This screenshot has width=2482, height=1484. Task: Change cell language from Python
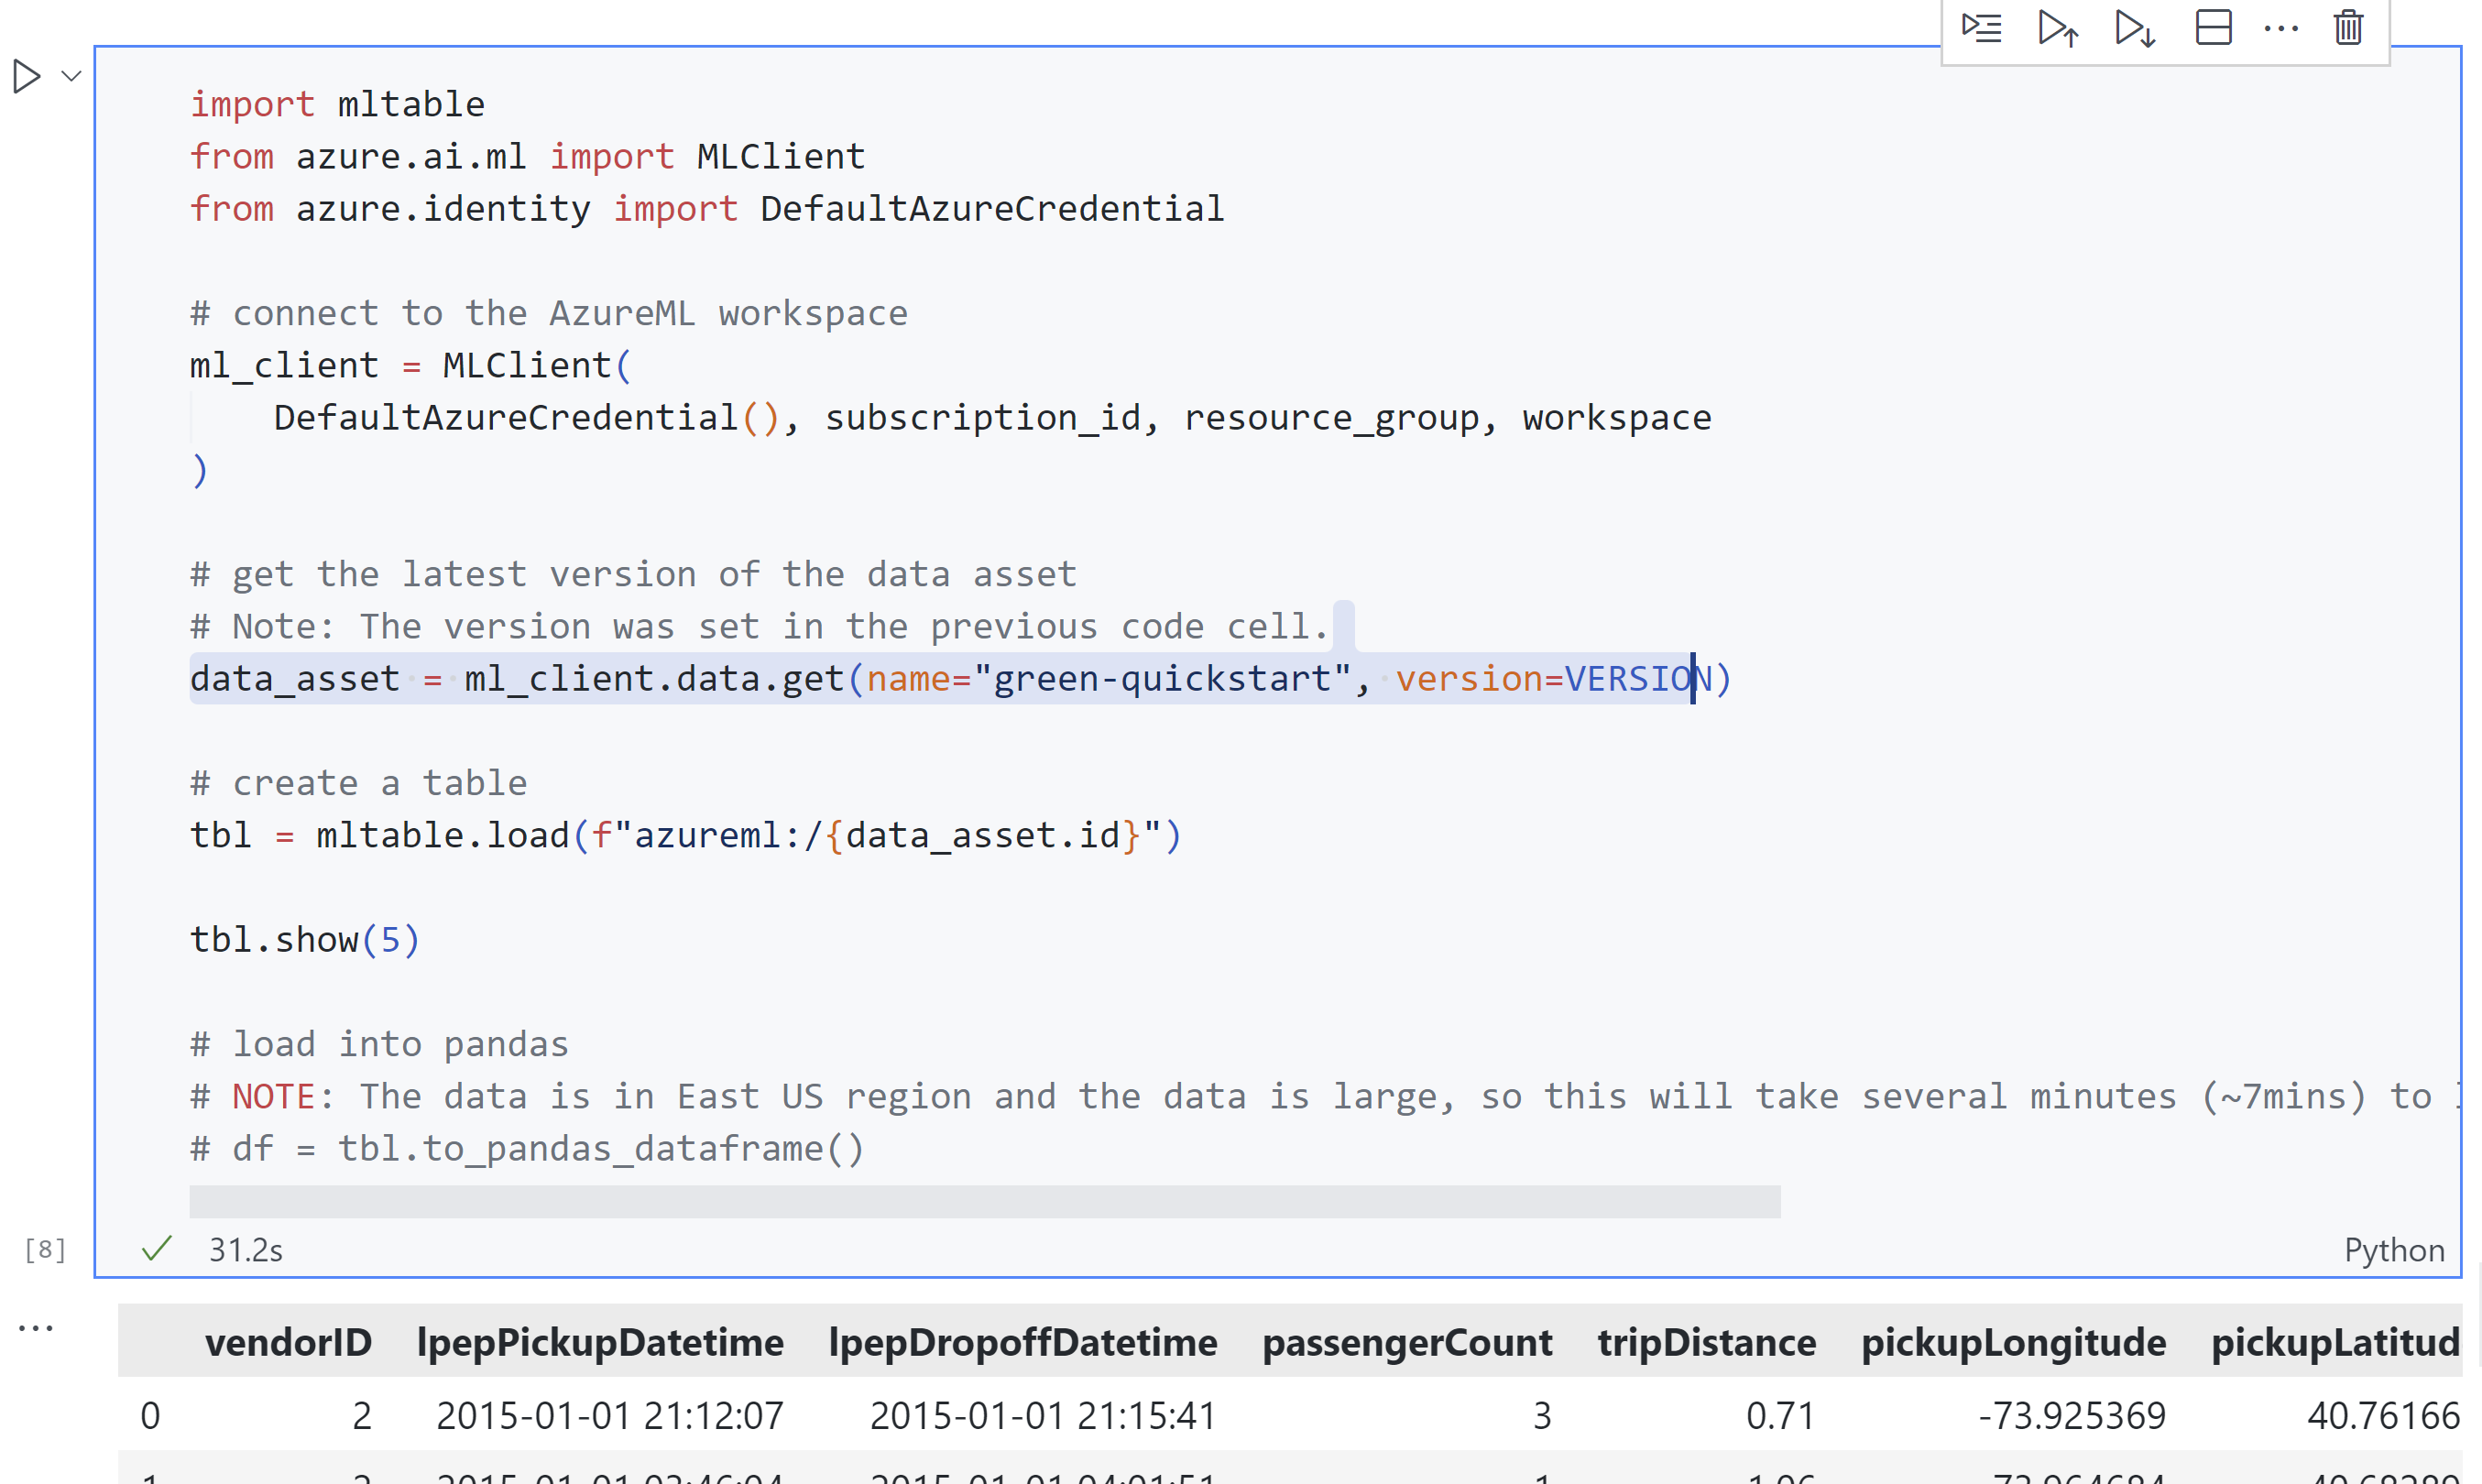click(x=2393, y=1250)
